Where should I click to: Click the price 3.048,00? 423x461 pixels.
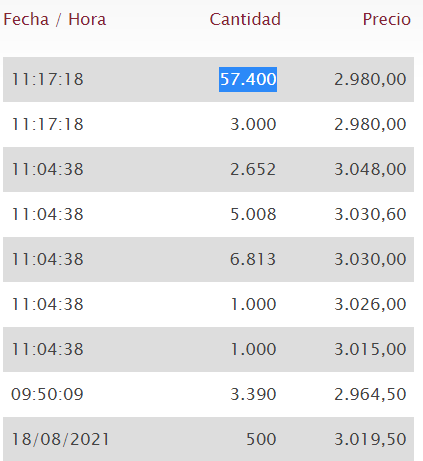tap(370, 169)
